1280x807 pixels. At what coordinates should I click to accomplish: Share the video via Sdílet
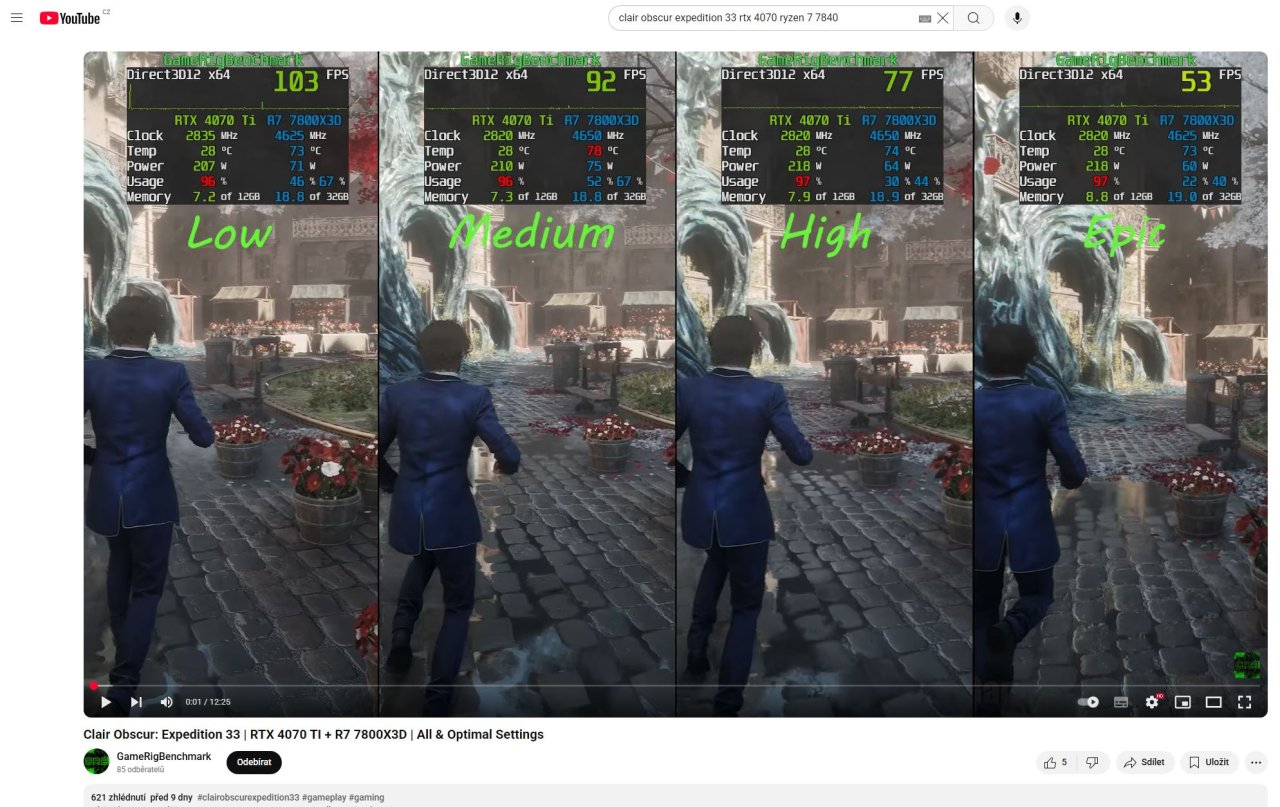point(1145,762)
